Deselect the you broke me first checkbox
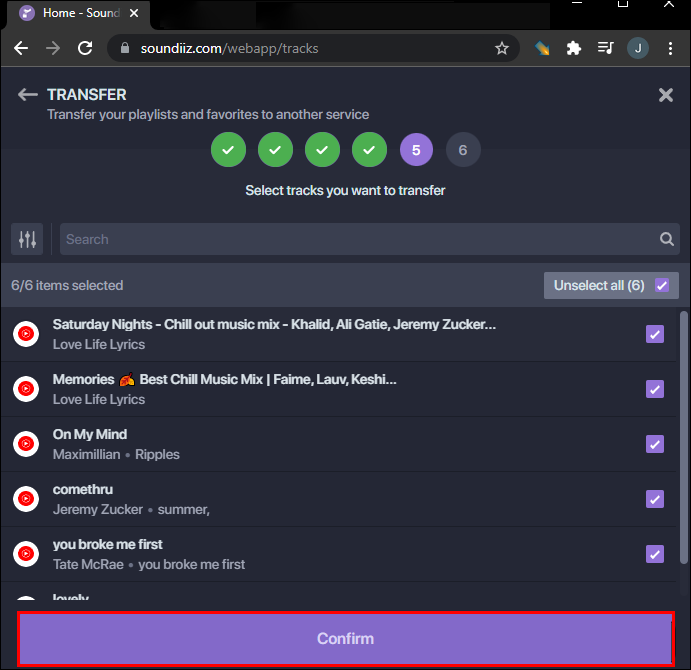691x670 pixels. 655,554
